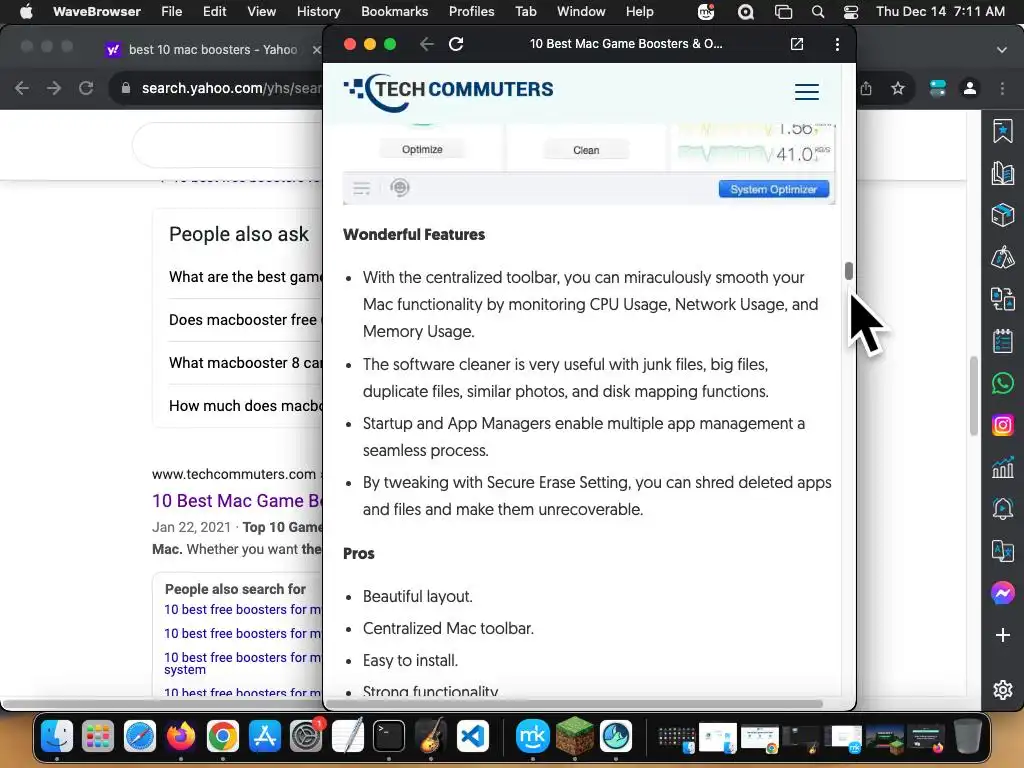Go back in main browser window
Viewport: 1024px width, 768px height.
(22, 88)
